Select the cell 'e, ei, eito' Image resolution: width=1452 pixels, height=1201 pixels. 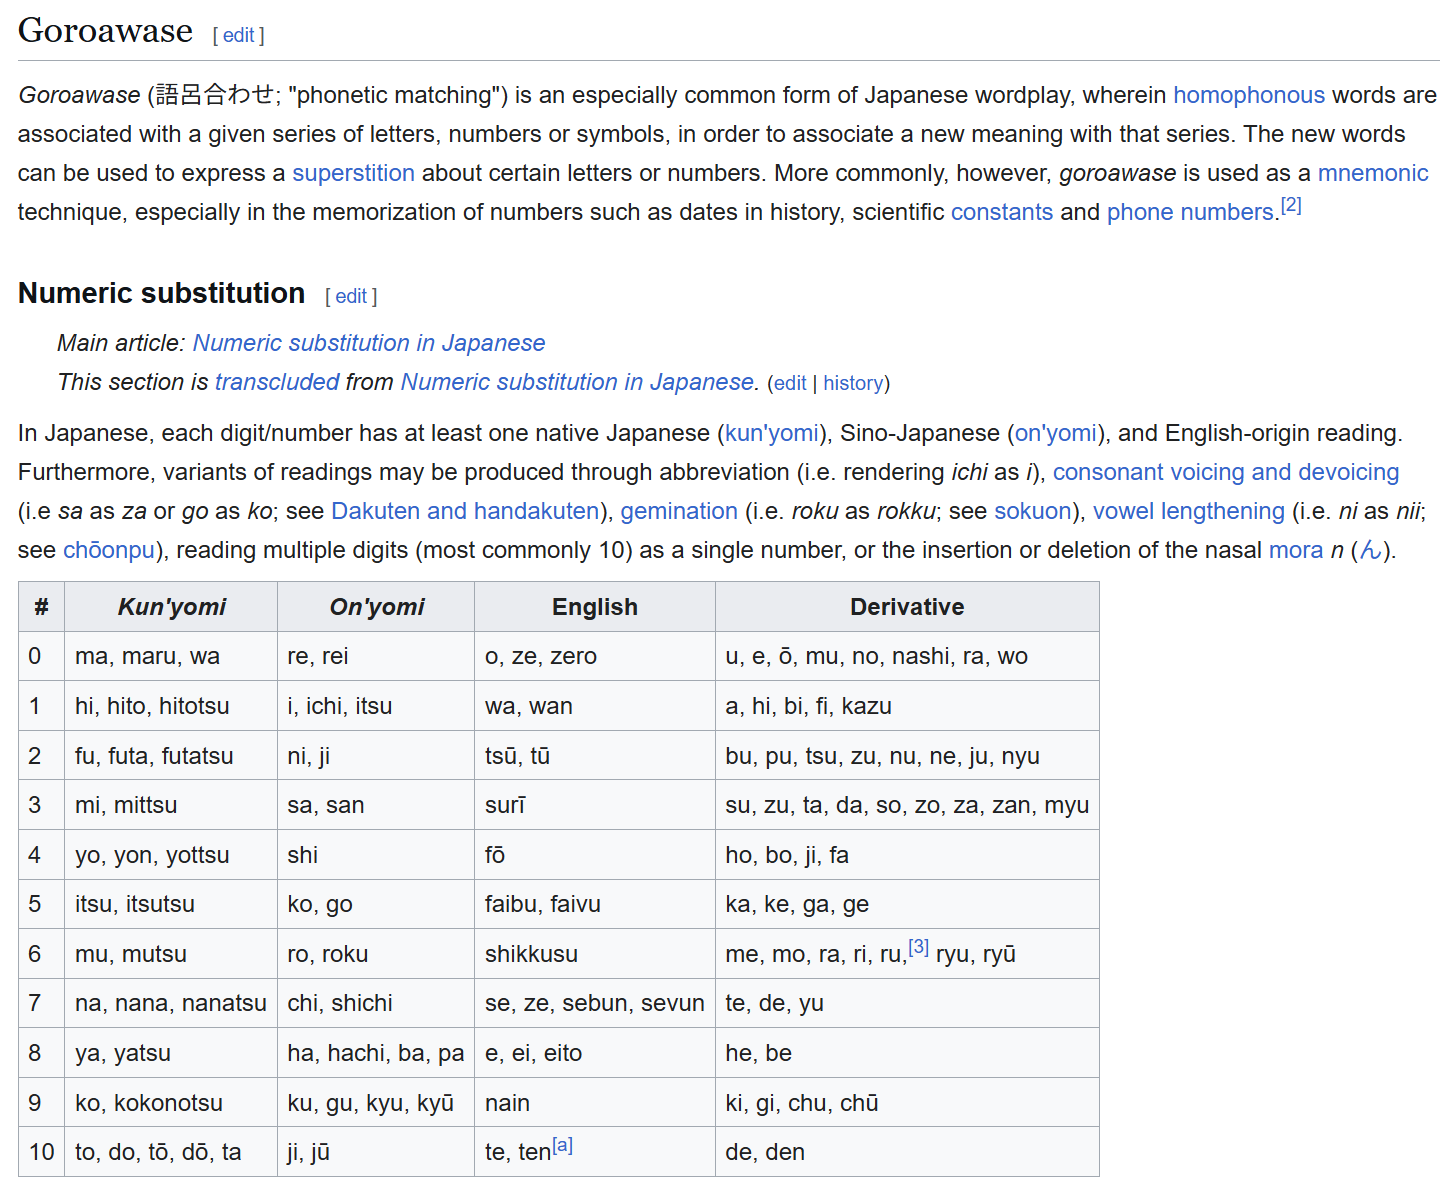[x=595, y=1053]
